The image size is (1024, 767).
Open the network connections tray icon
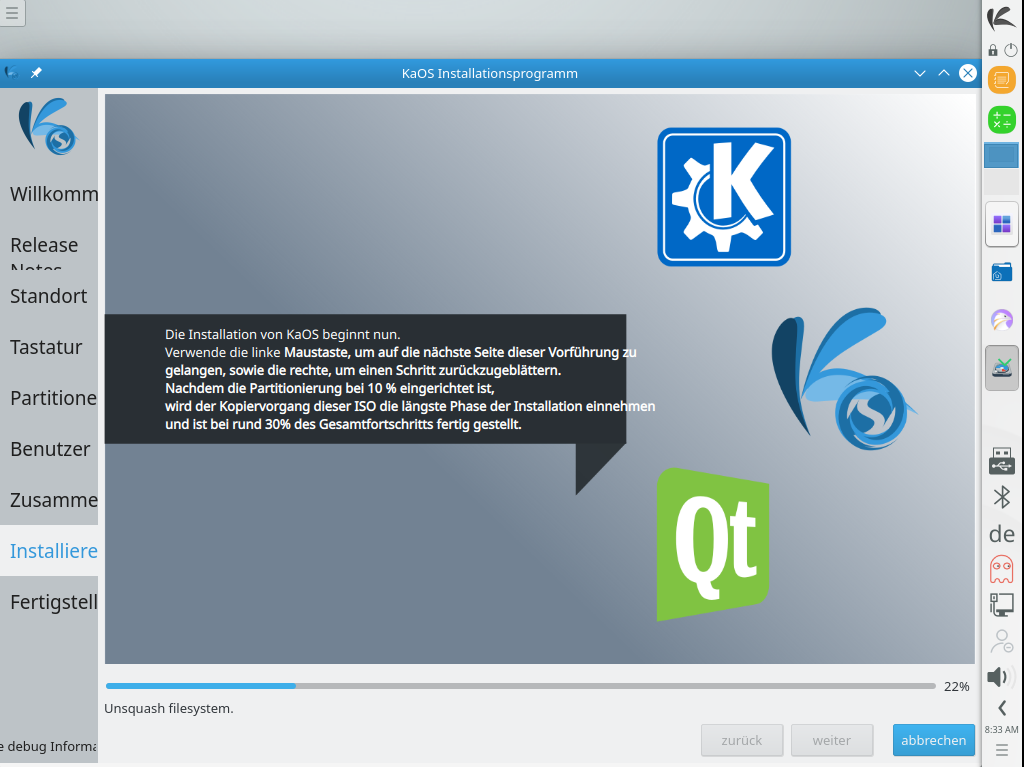click(x=1001, y=605)
